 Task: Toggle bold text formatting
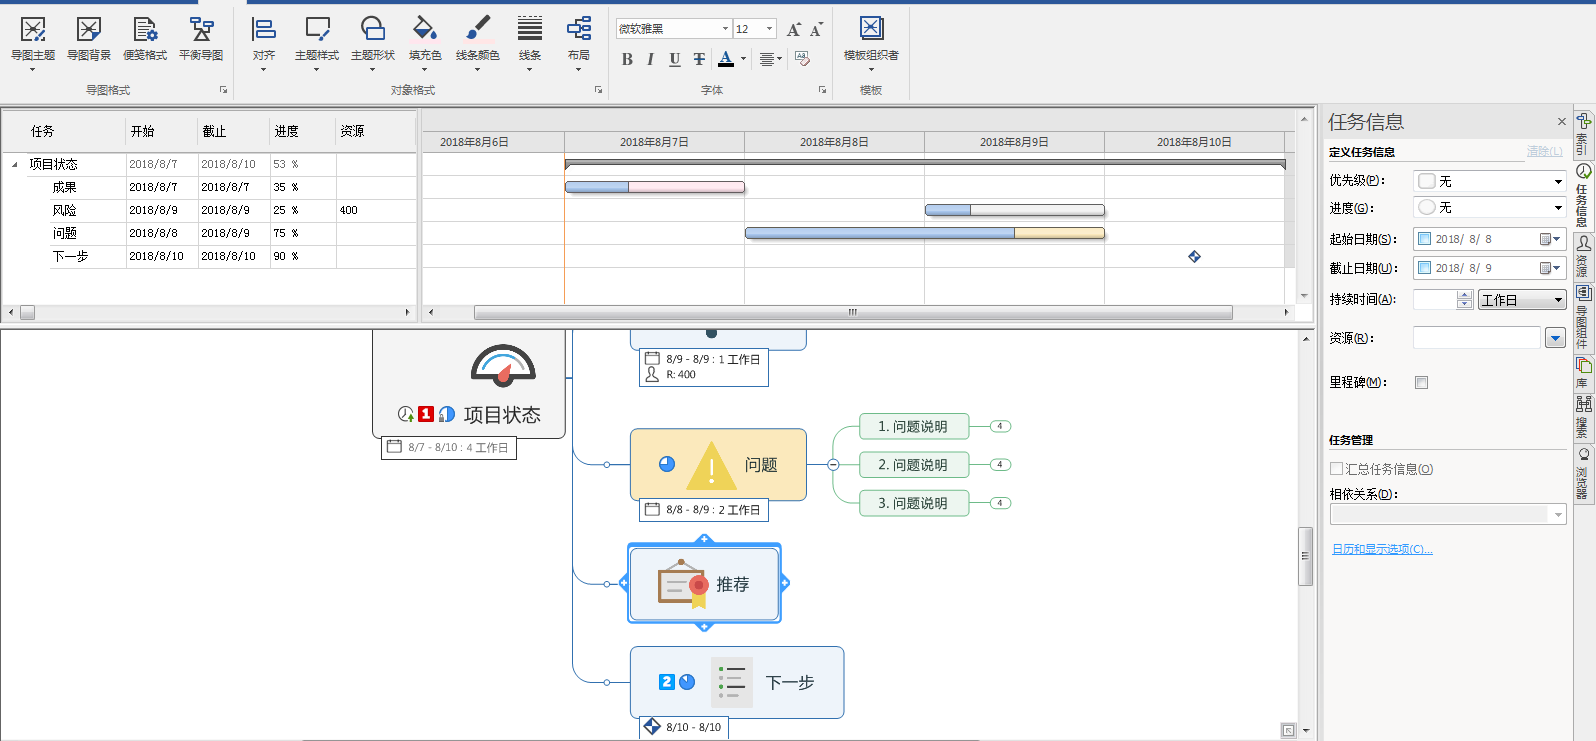[627, 60]
